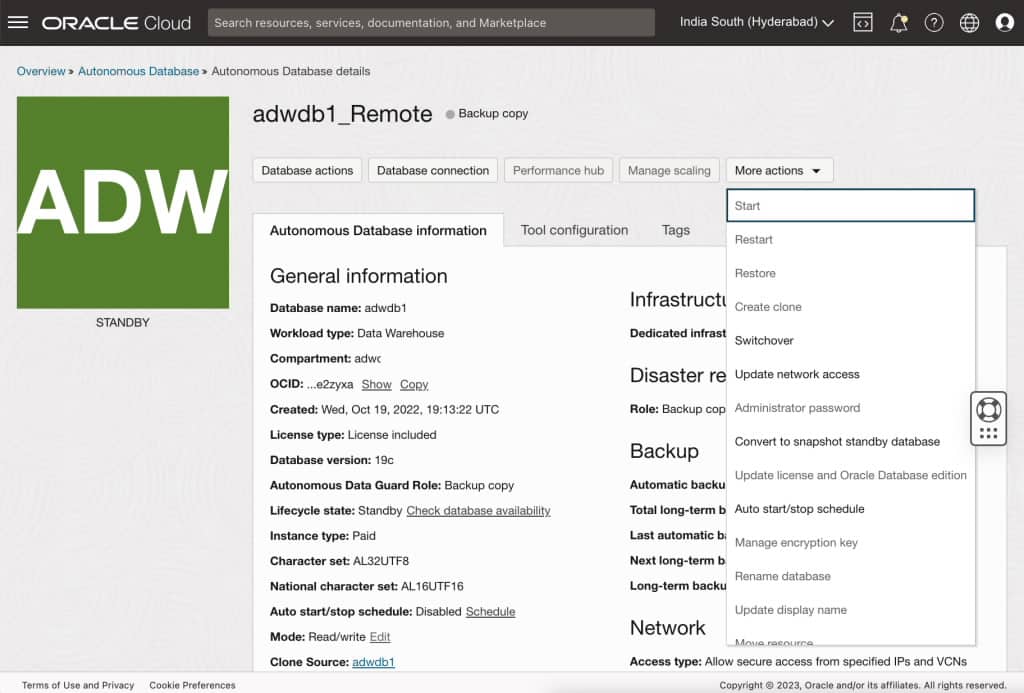Change language with the globe icon
1024x693 pixels.
pos(968,22)
